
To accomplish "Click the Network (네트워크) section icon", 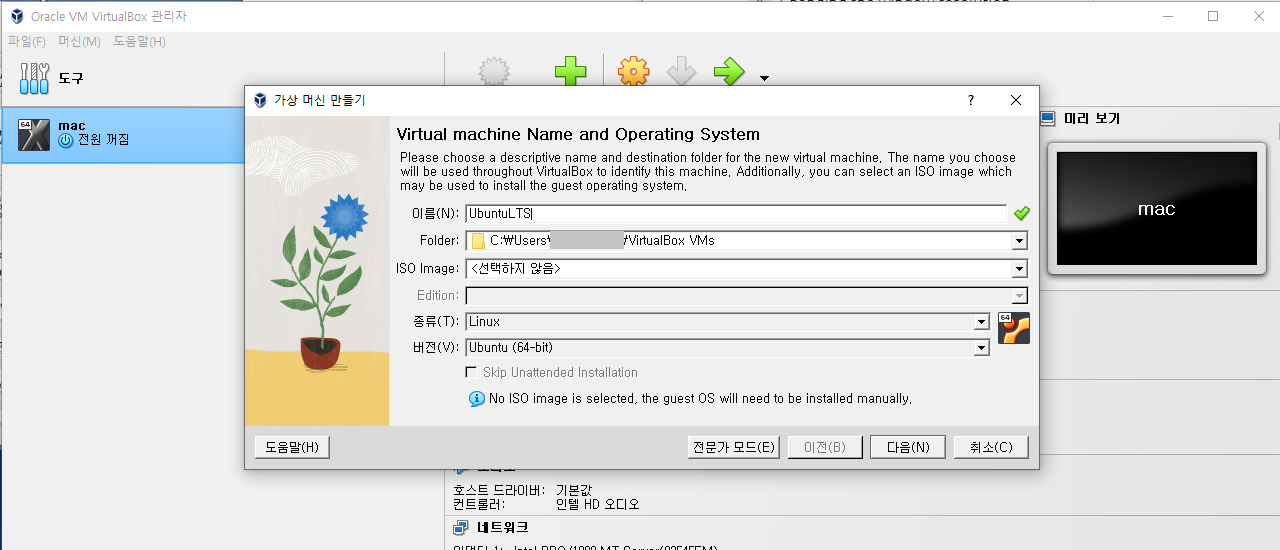I will (461, 527).
